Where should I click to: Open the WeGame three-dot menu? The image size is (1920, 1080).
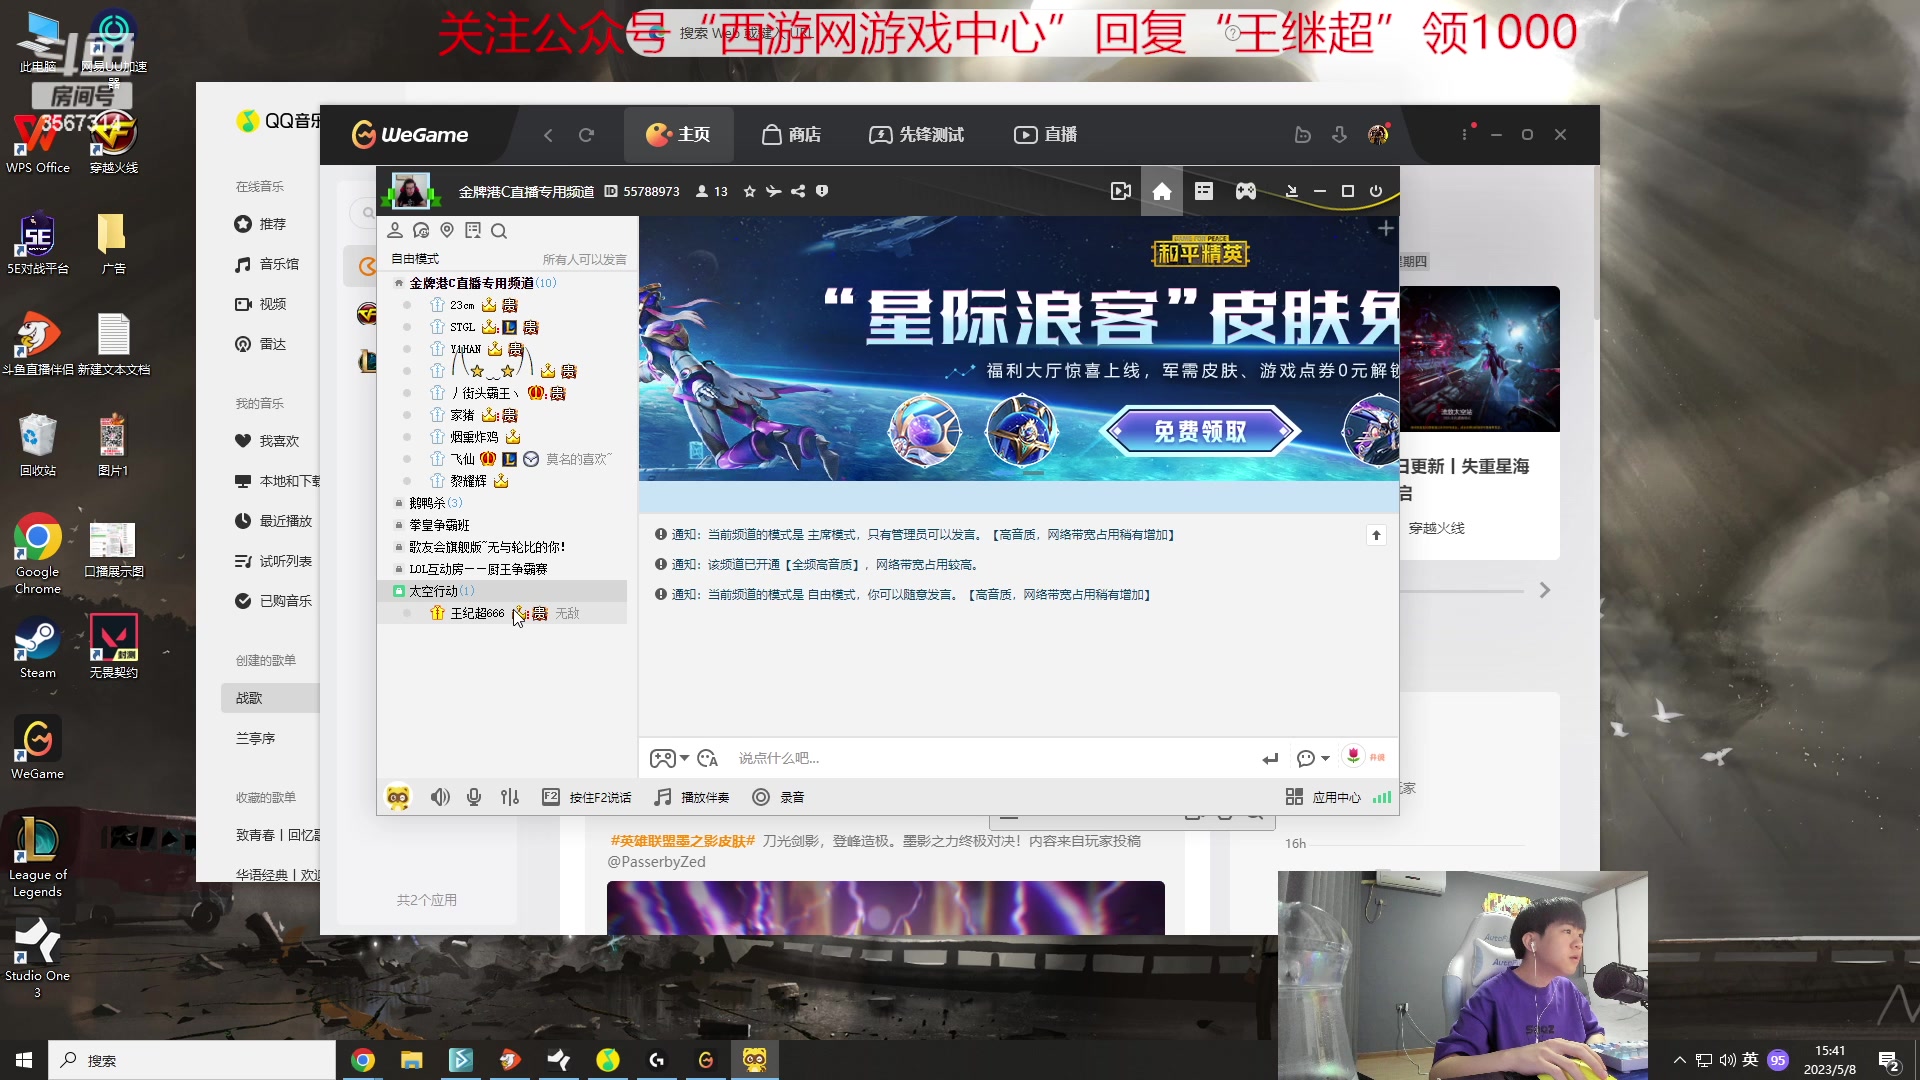point(1465,135)
